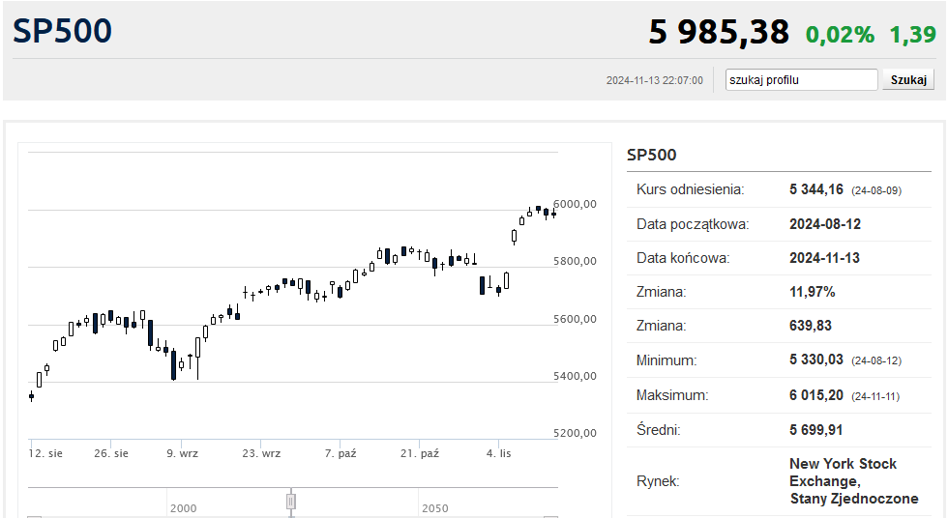The image size is (948, 518).
Task: Click the '9. wrz' date label
Action: (183, 453)
